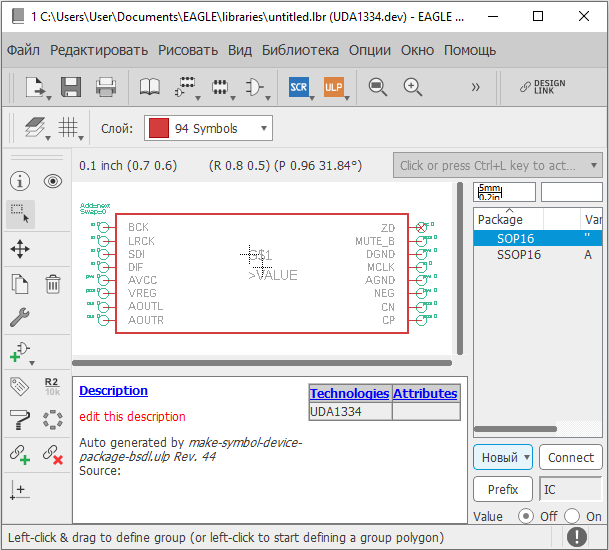Run a ULP program icon

[x=334, y=87]
